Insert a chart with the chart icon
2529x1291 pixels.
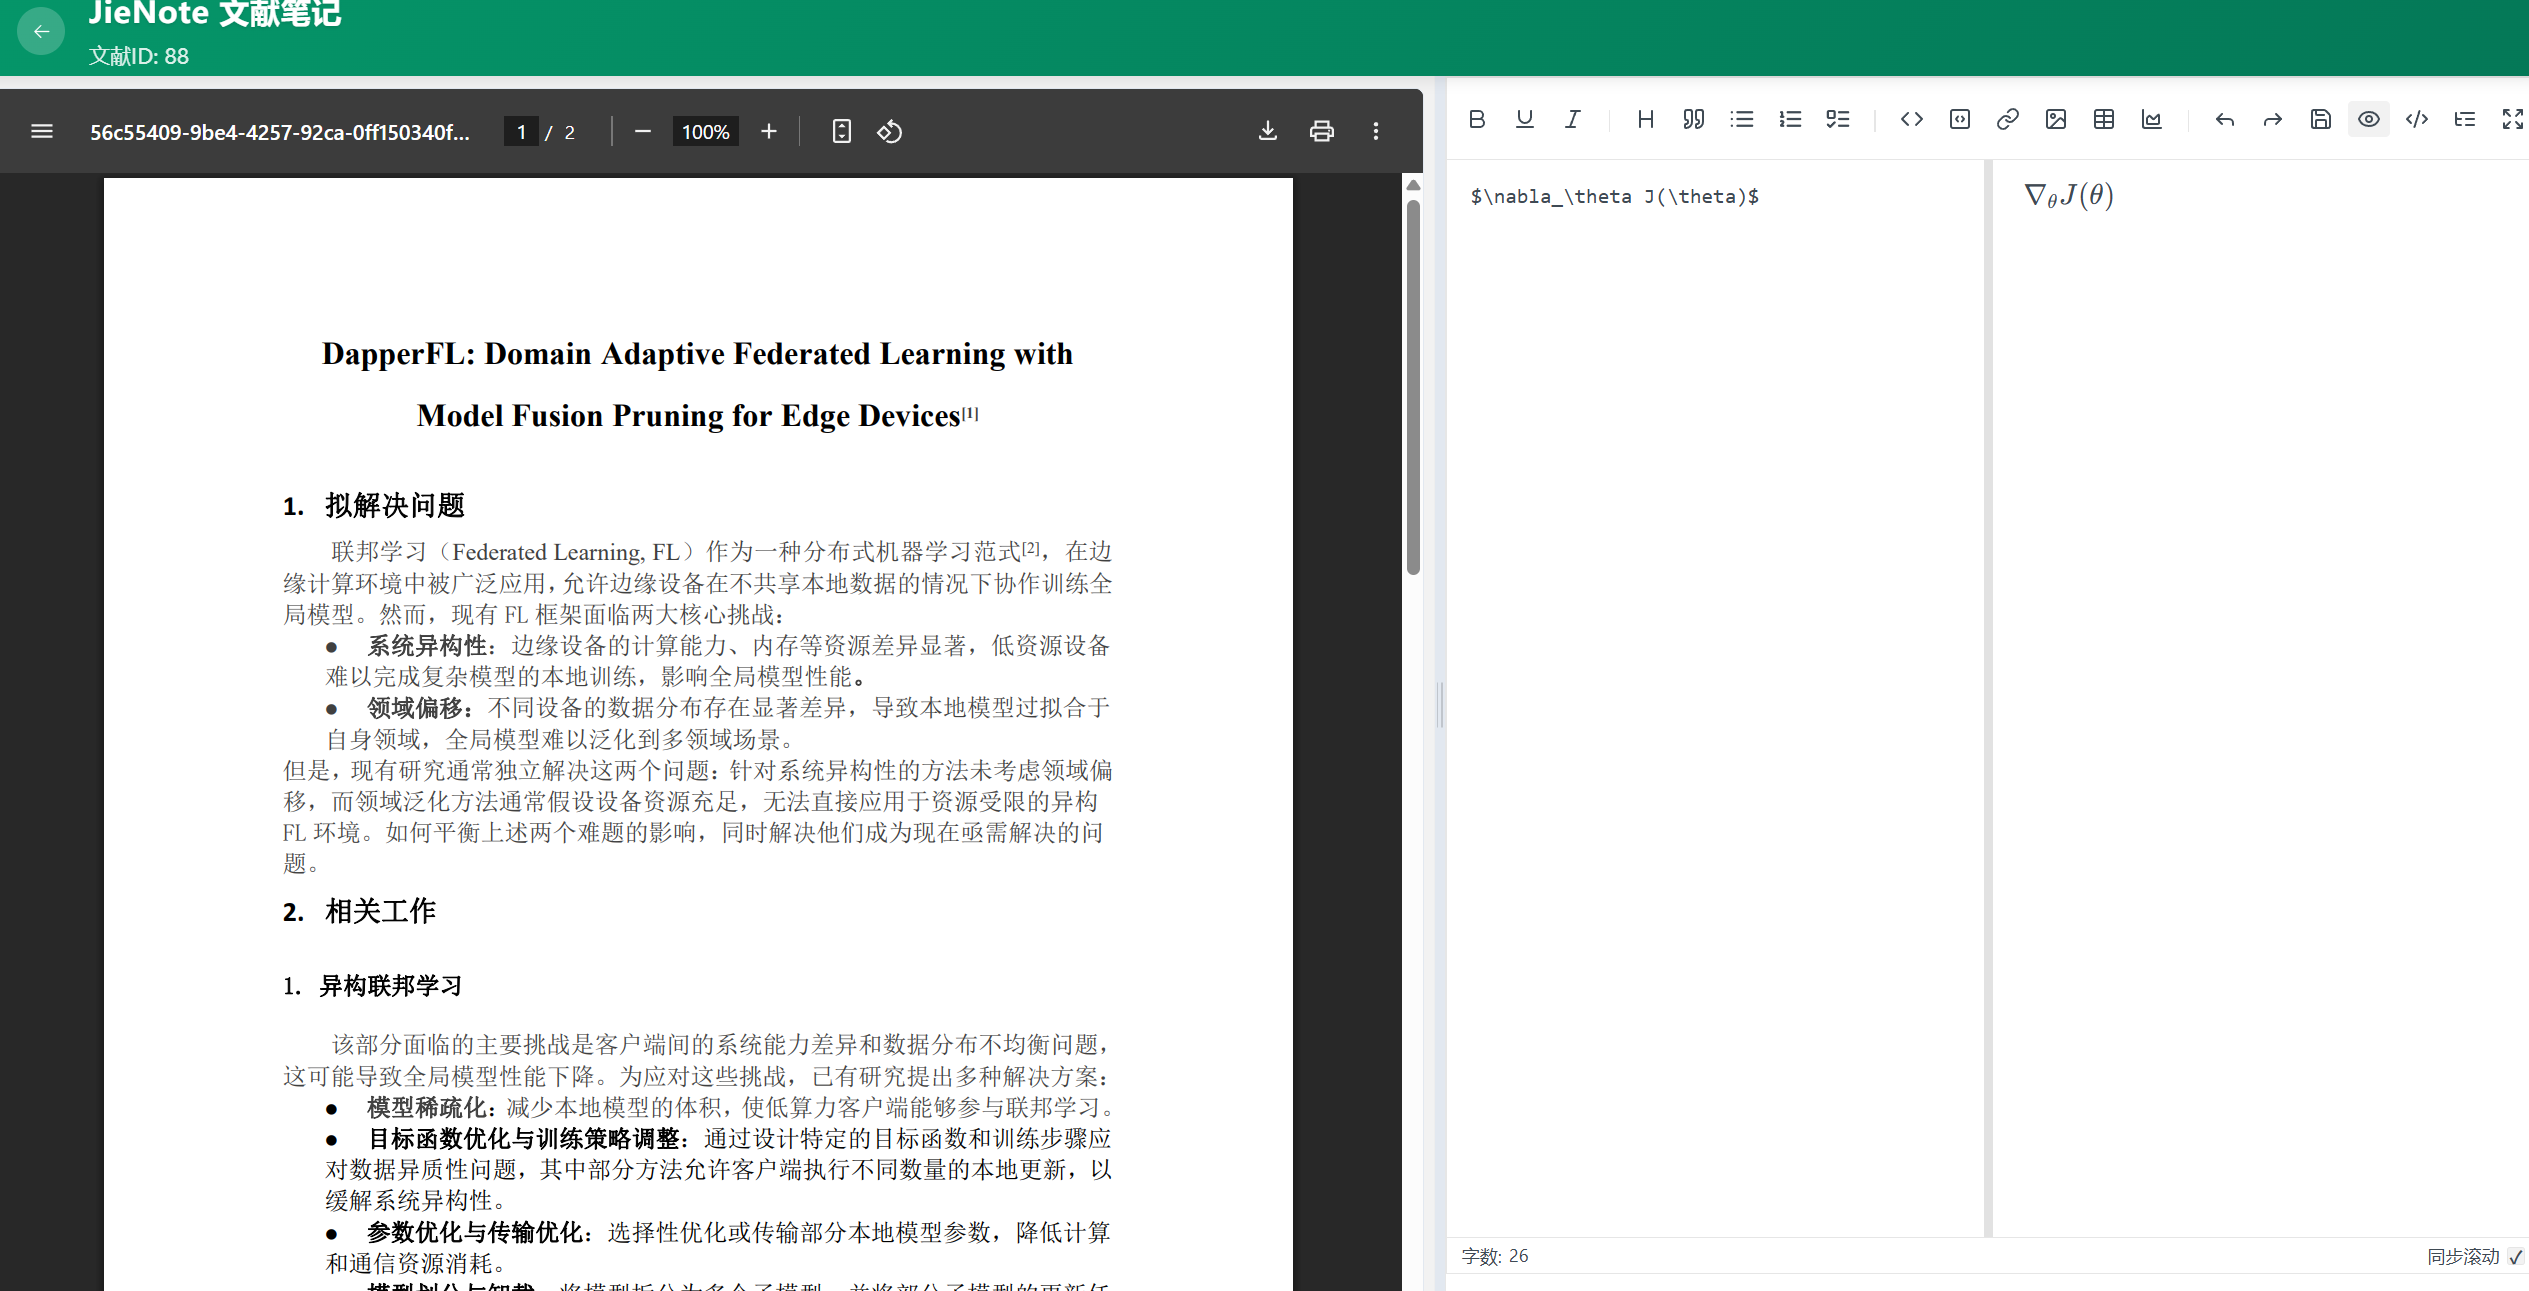[2151, 120]
